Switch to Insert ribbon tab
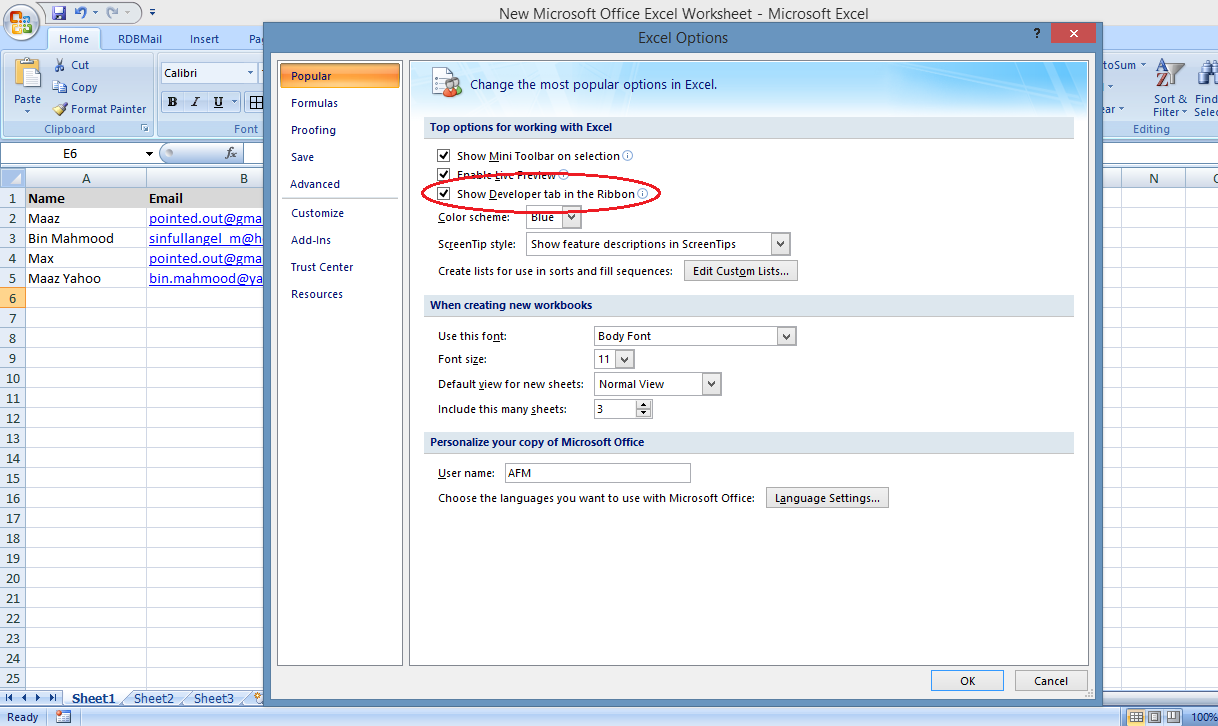This screenshot has height=726, width=1218. click(x=204, y=39)
